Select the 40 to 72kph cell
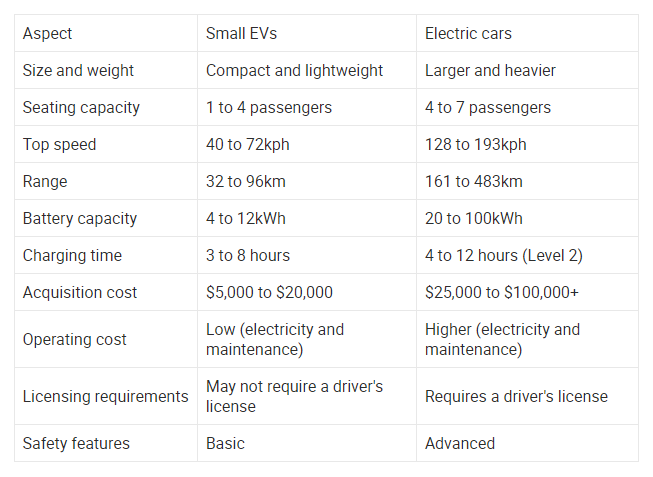Image resolution: width=653 pixels, height=477 pixels. tap(307, 145)
